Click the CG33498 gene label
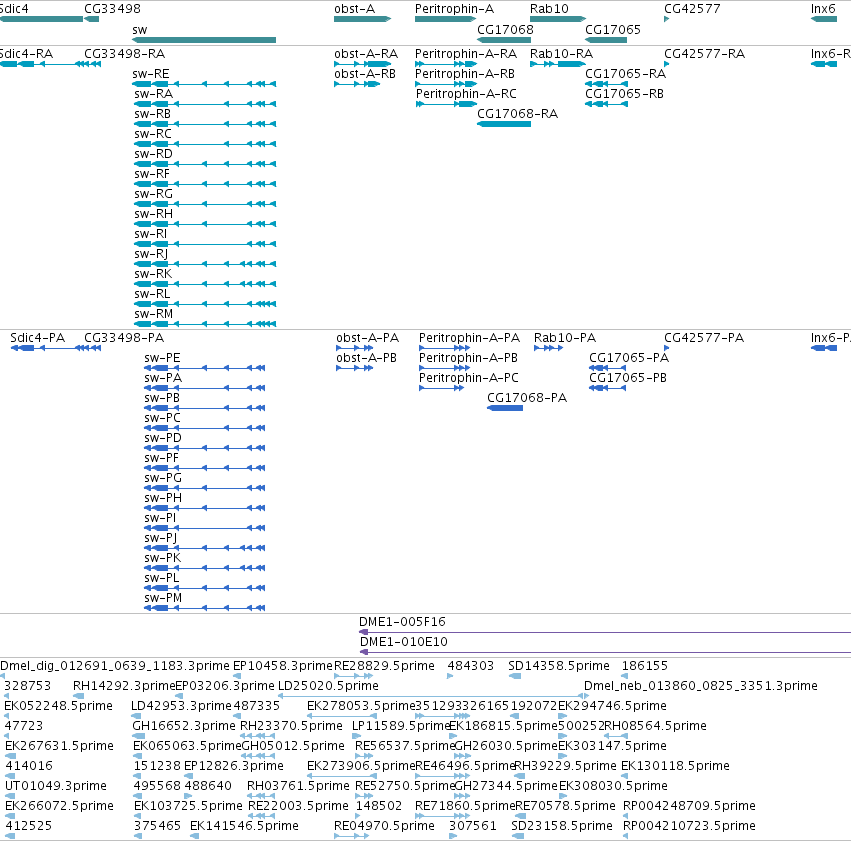 coord(112,9)
